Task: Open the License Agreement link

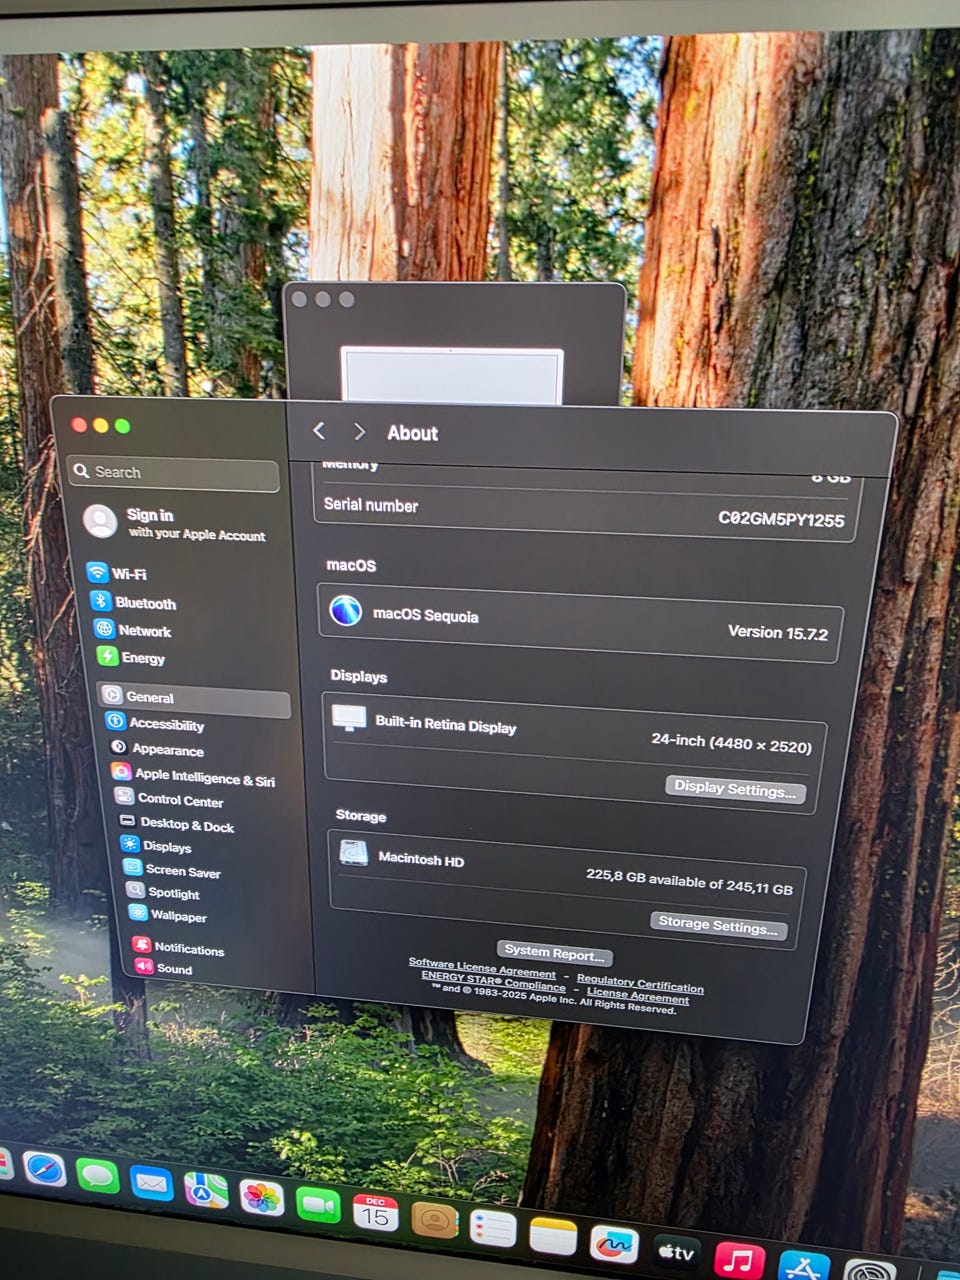Action: (x=638, y=995)
